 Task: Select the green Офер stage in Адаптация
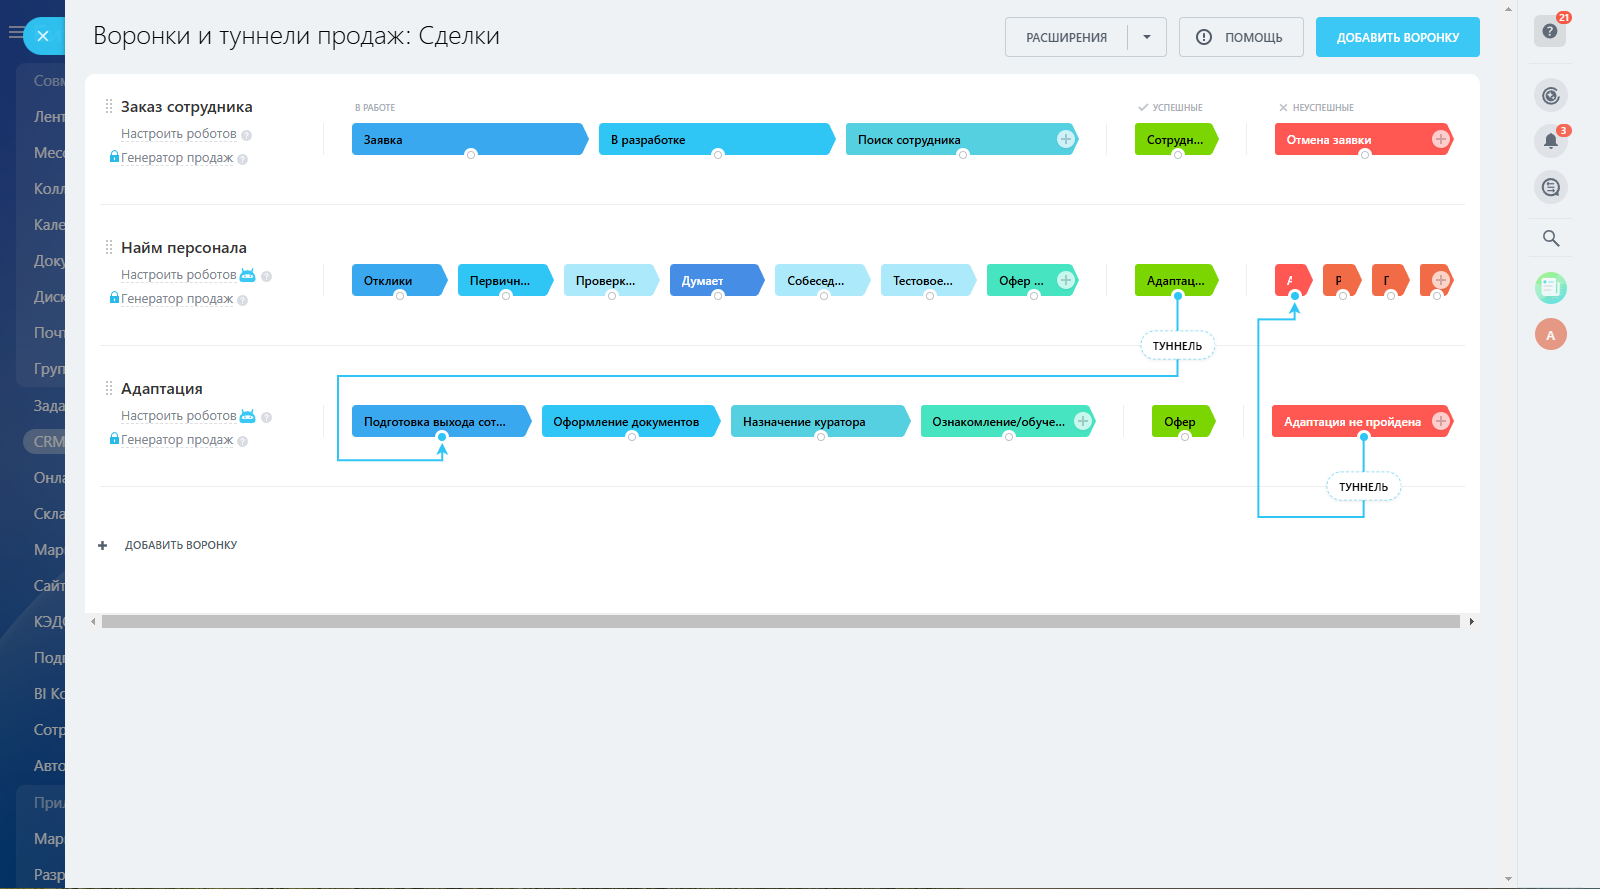1184,421
